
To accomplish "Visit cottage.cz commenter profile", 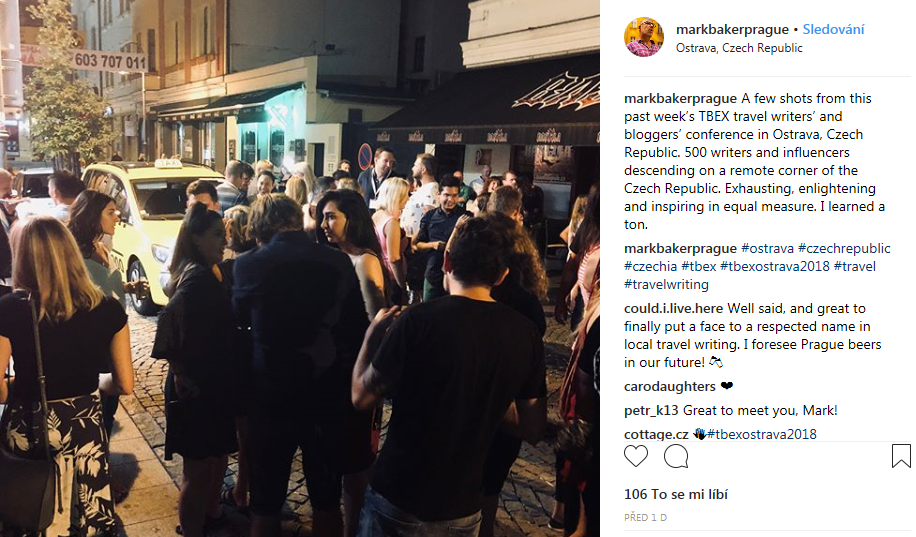I will click(x=656, y=435).
